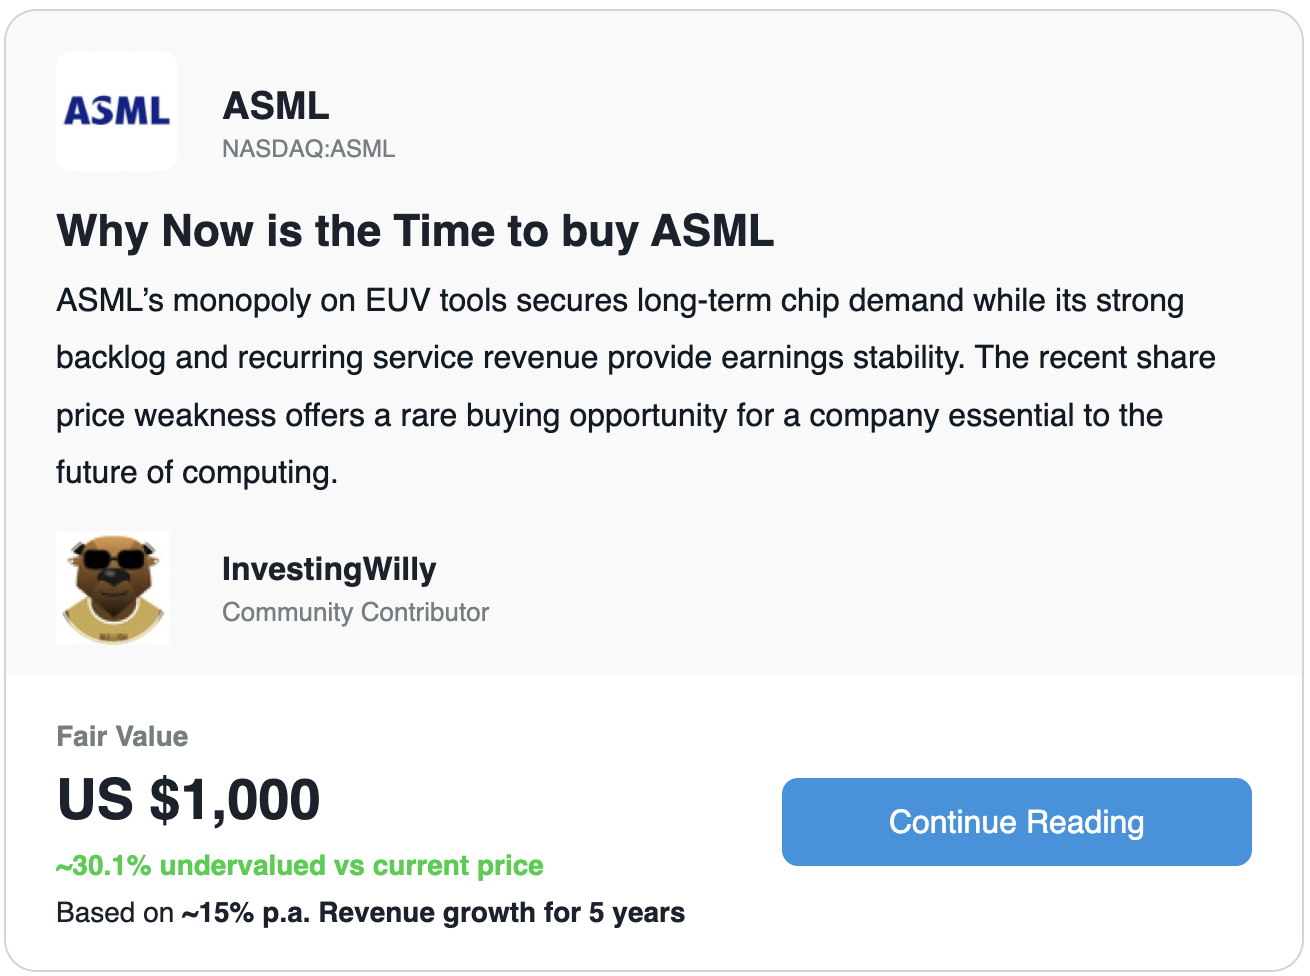This screenshot has height=976, width=1310.
Task: Click '5 years' in the growth assumption
Action: coord(637,913)
